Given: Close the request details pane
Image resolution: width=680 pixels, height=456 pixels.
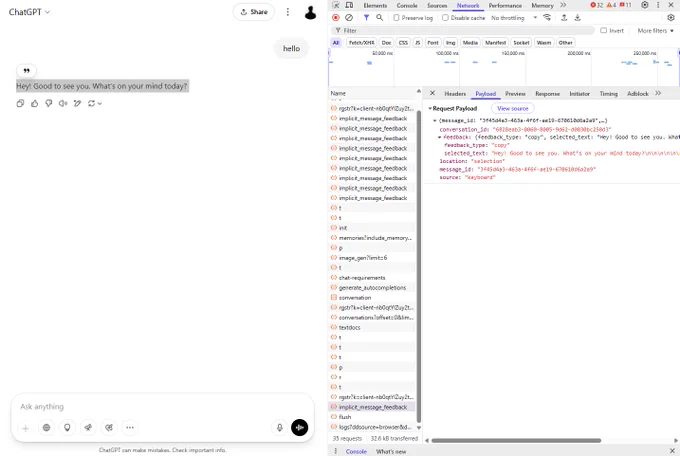Looking at the screenshot, I should click(x=432, y=93).
